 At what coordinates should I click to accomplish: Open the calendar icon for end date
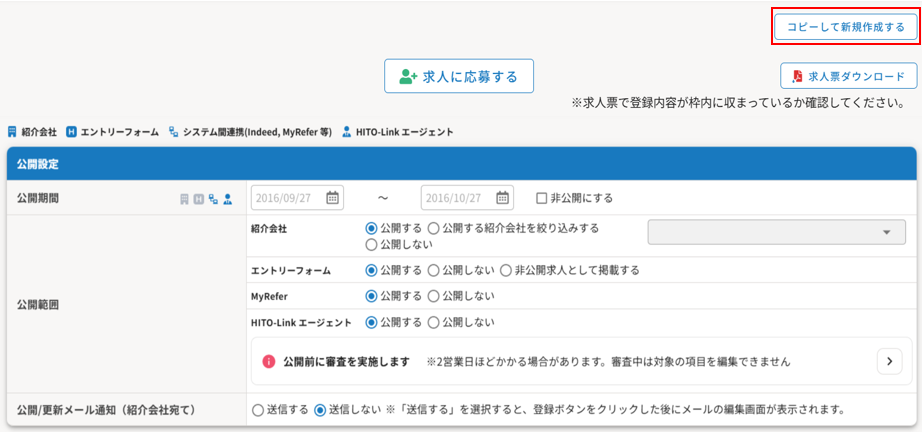(503, 198)
